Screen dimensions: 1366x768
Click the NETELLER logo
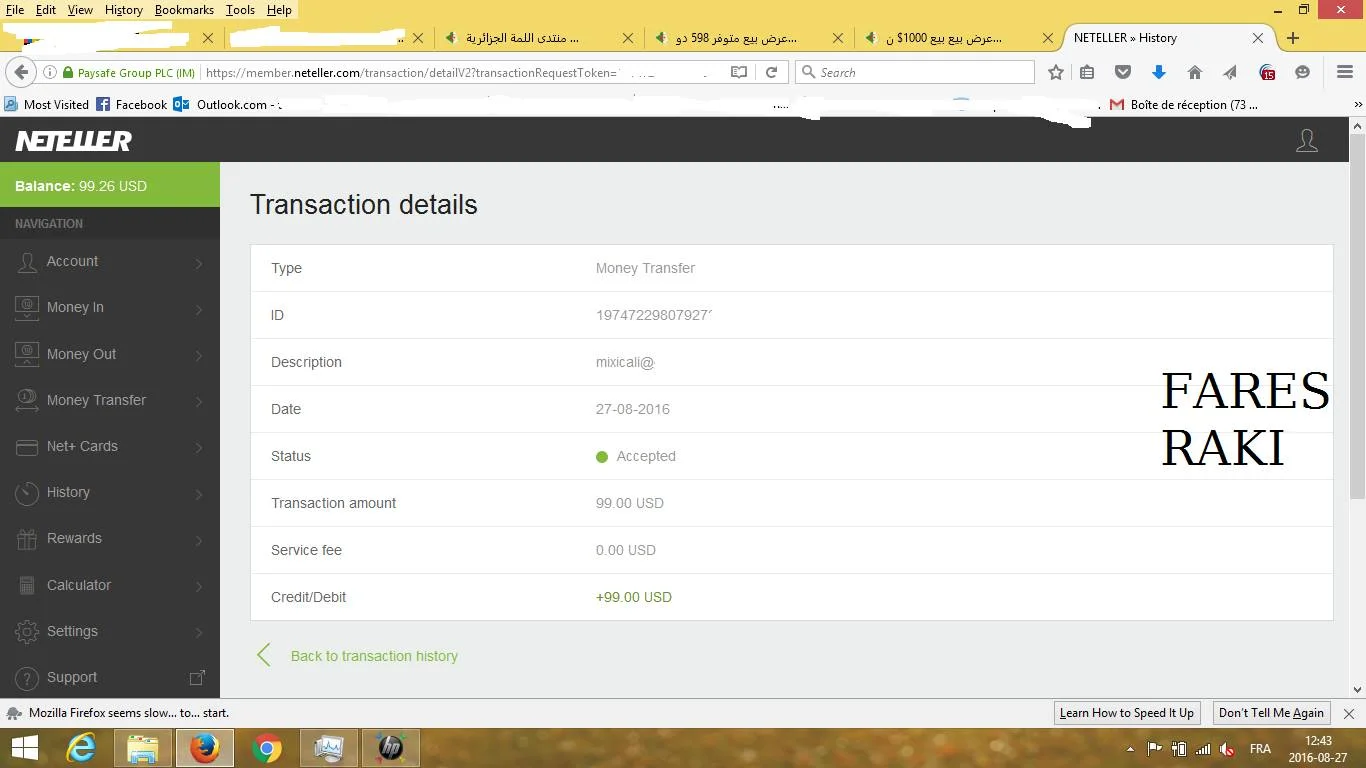[73, 141]
